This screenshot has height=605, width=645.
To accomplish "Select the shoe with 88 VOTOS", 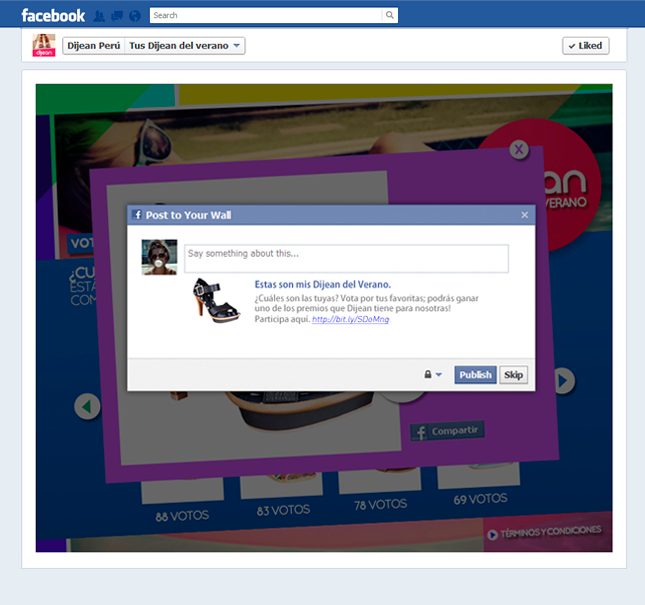I will [x=182, y=489].
